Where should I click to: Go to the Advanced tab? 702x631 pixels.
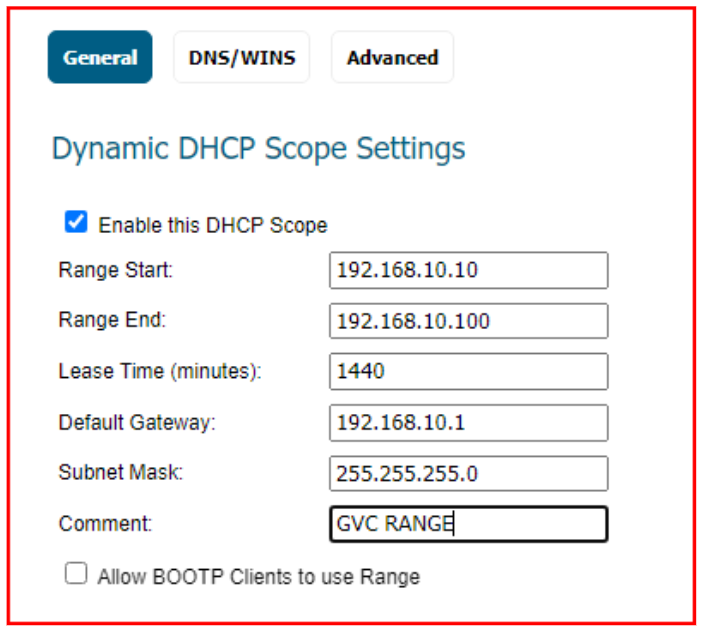[x=392, y=57]
